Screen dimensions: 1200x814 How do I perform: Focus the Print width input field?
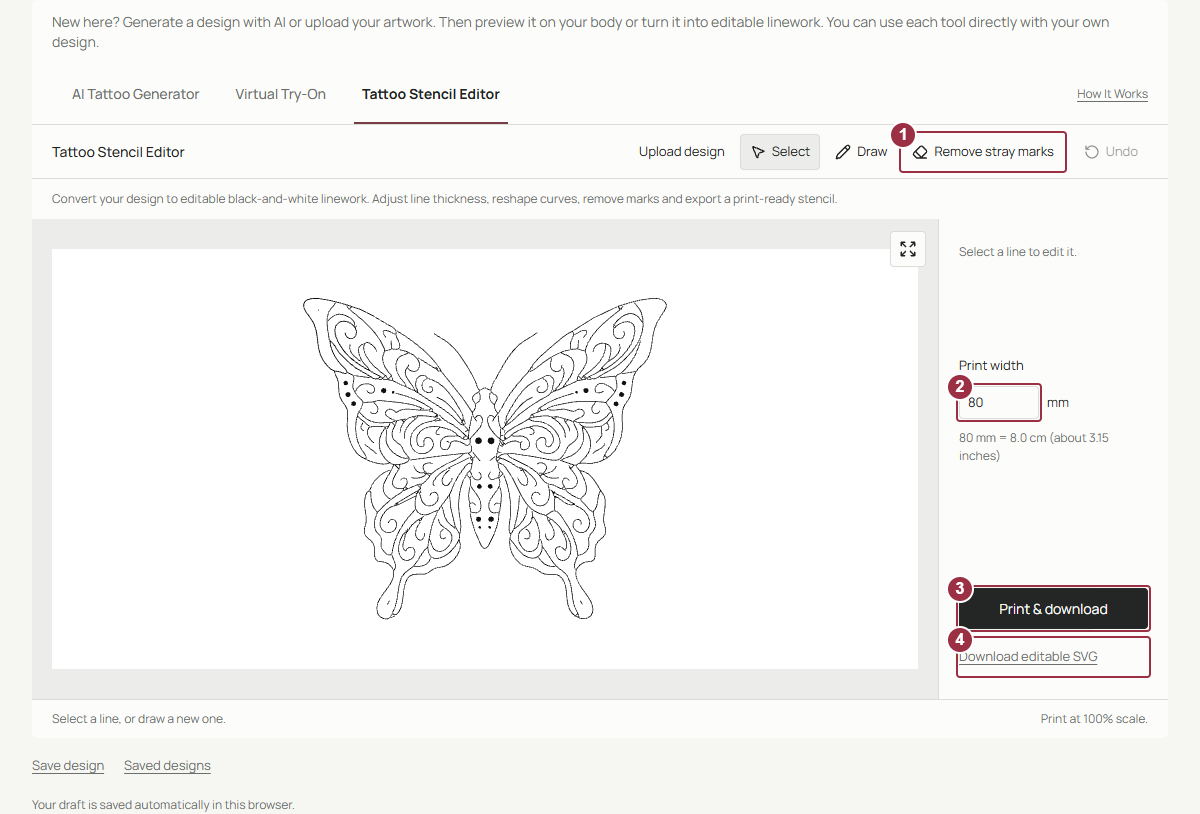(999, 403)
